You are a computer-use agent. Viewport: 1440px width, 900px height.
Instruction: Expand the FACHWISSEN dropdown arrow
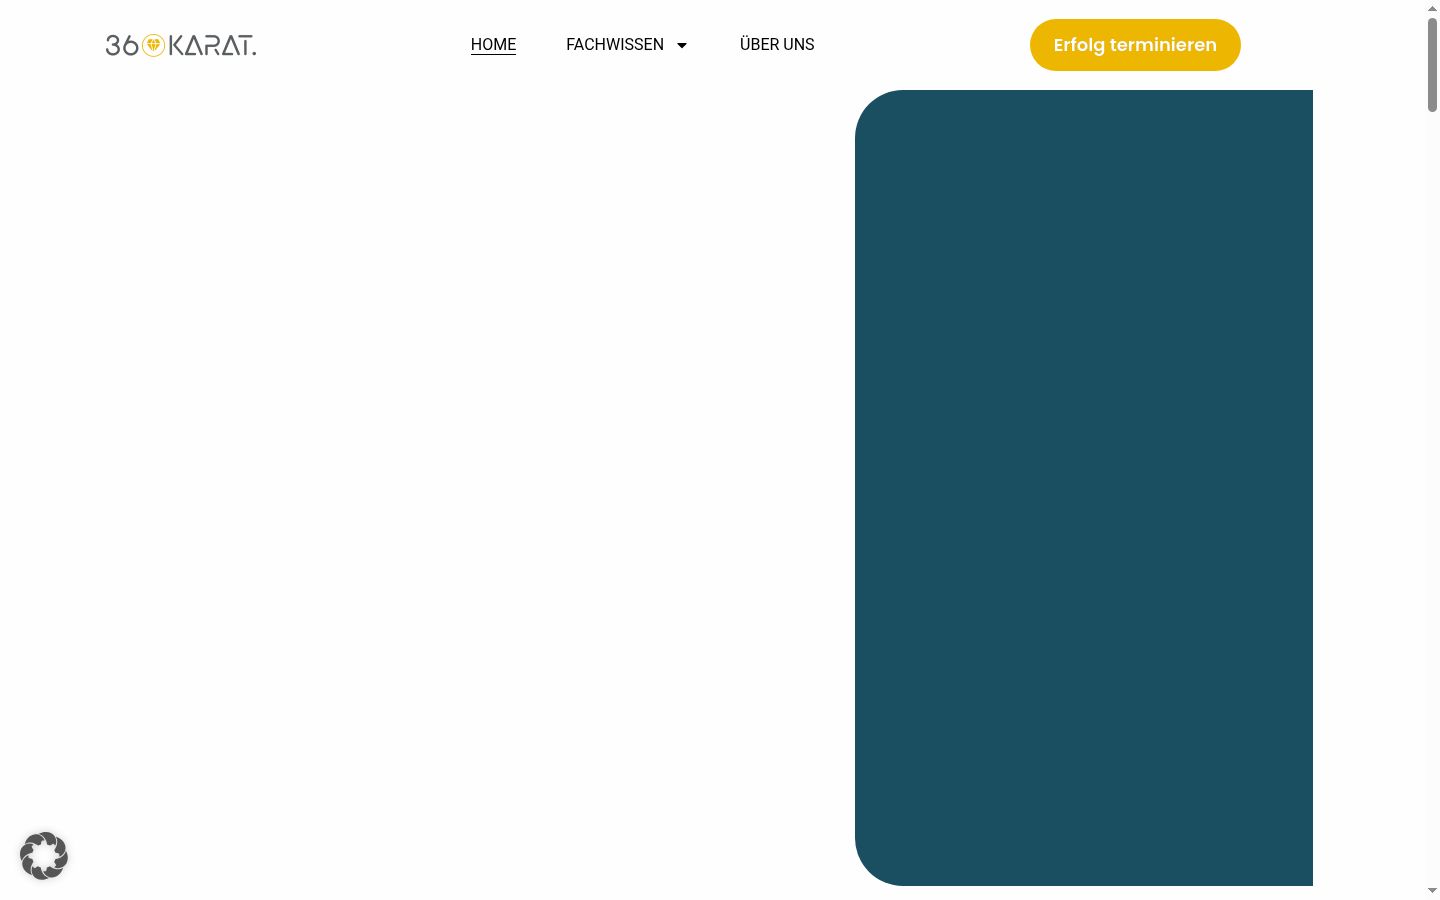point(682,45)
